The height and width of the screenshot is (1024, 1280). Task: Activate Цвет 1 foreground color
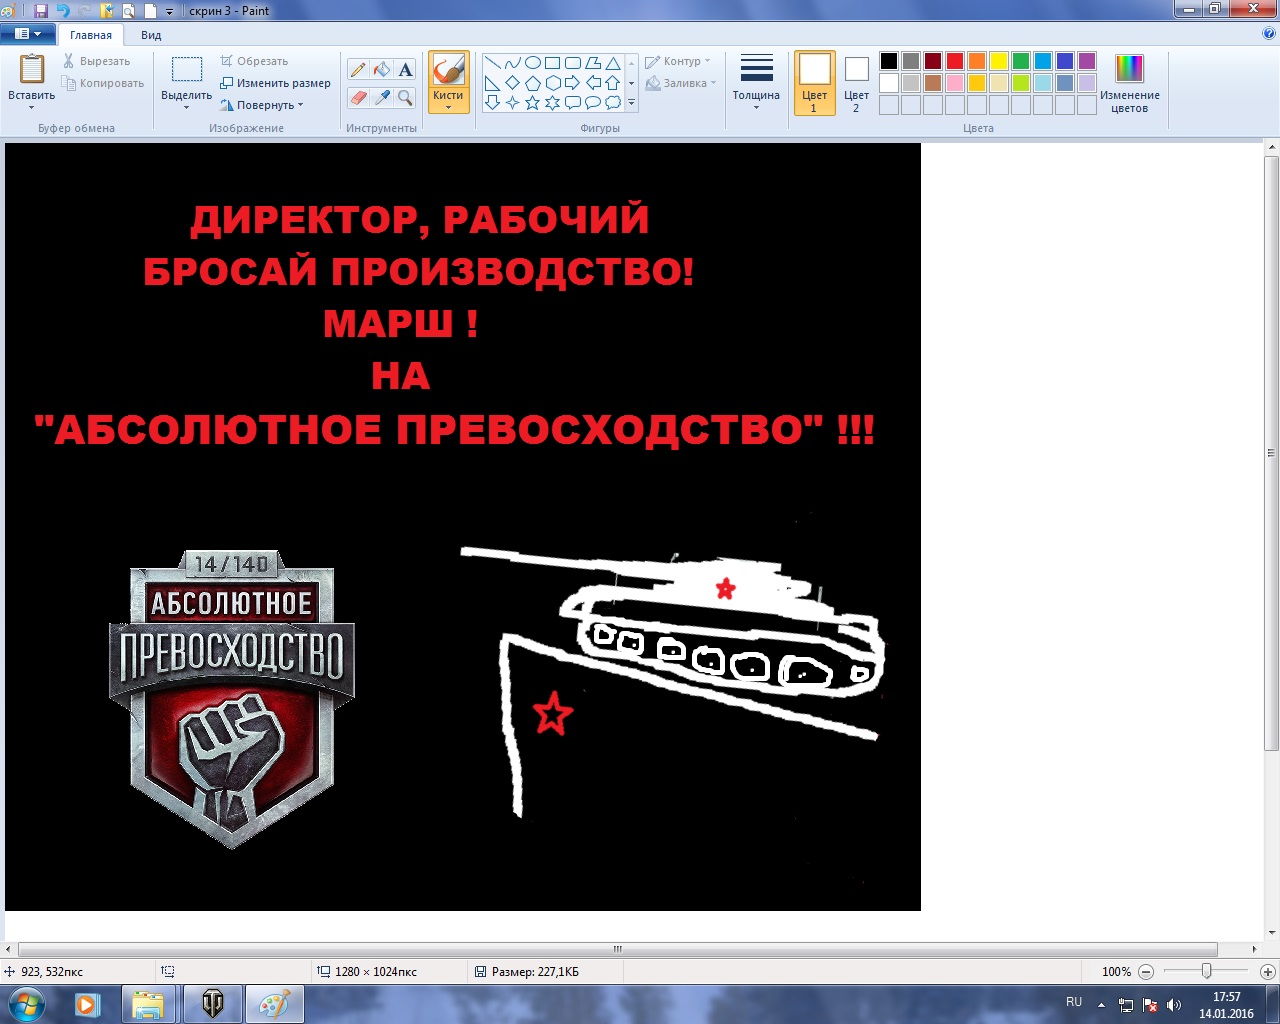[x=814, y=83]
